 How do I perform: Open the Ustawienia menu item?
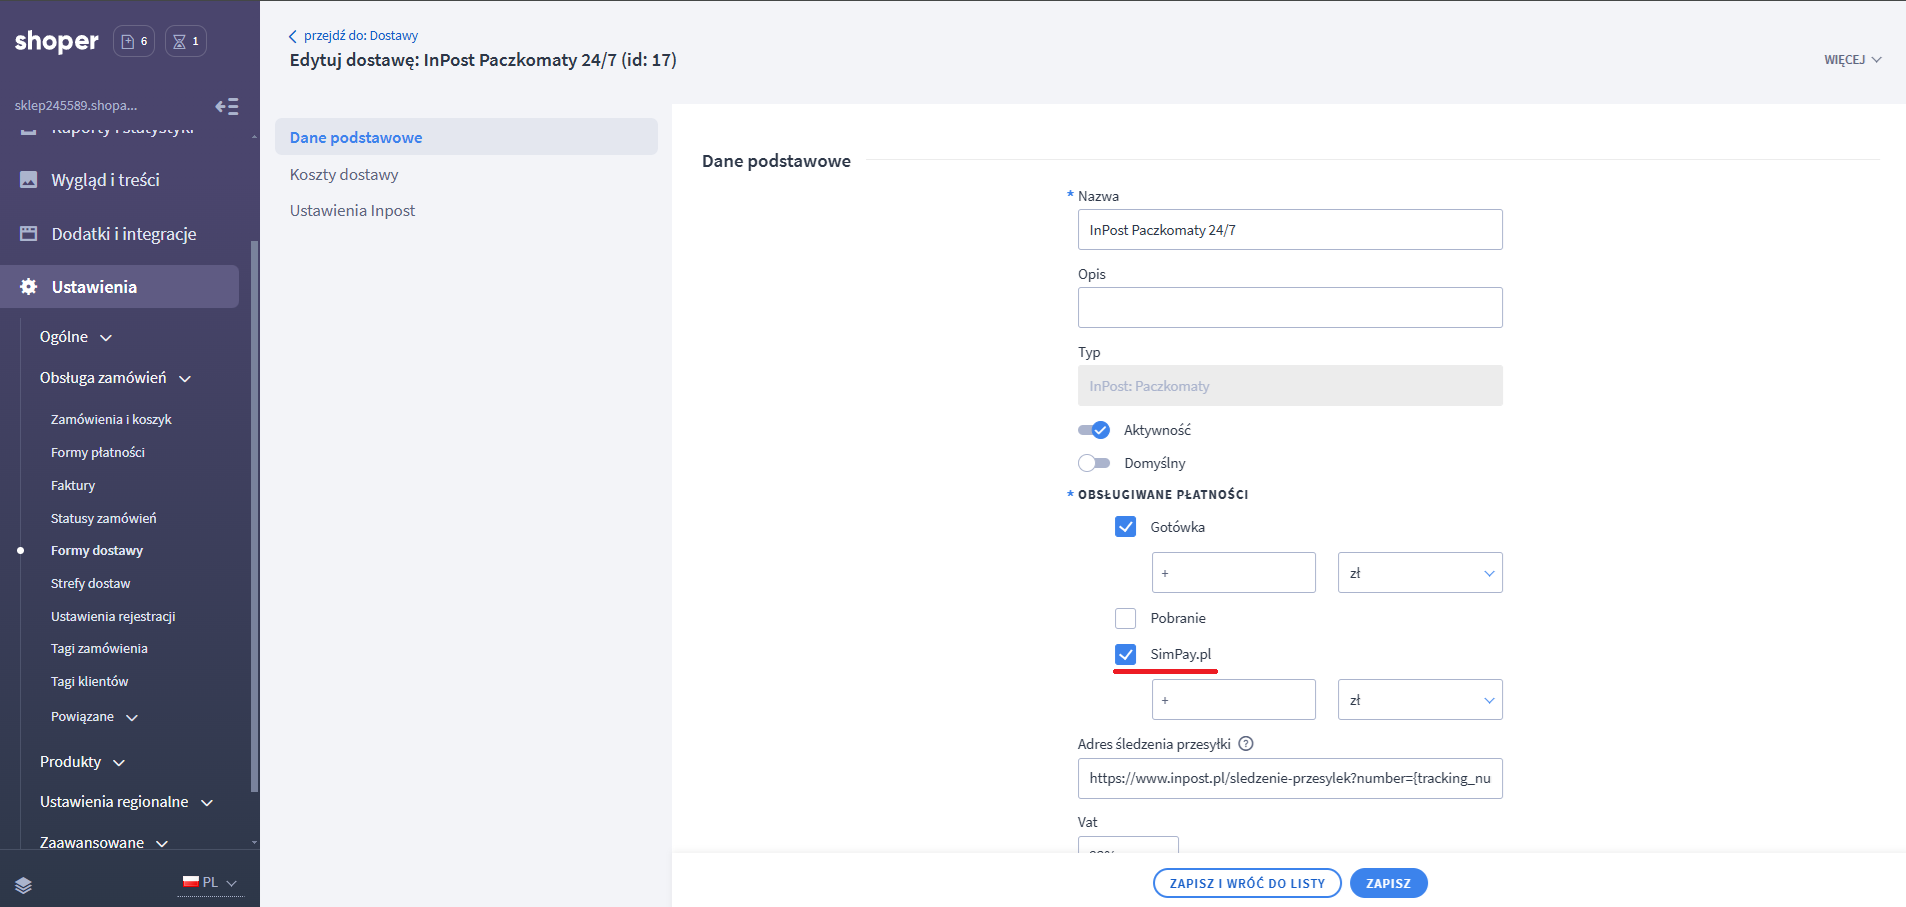coord(120,287)
